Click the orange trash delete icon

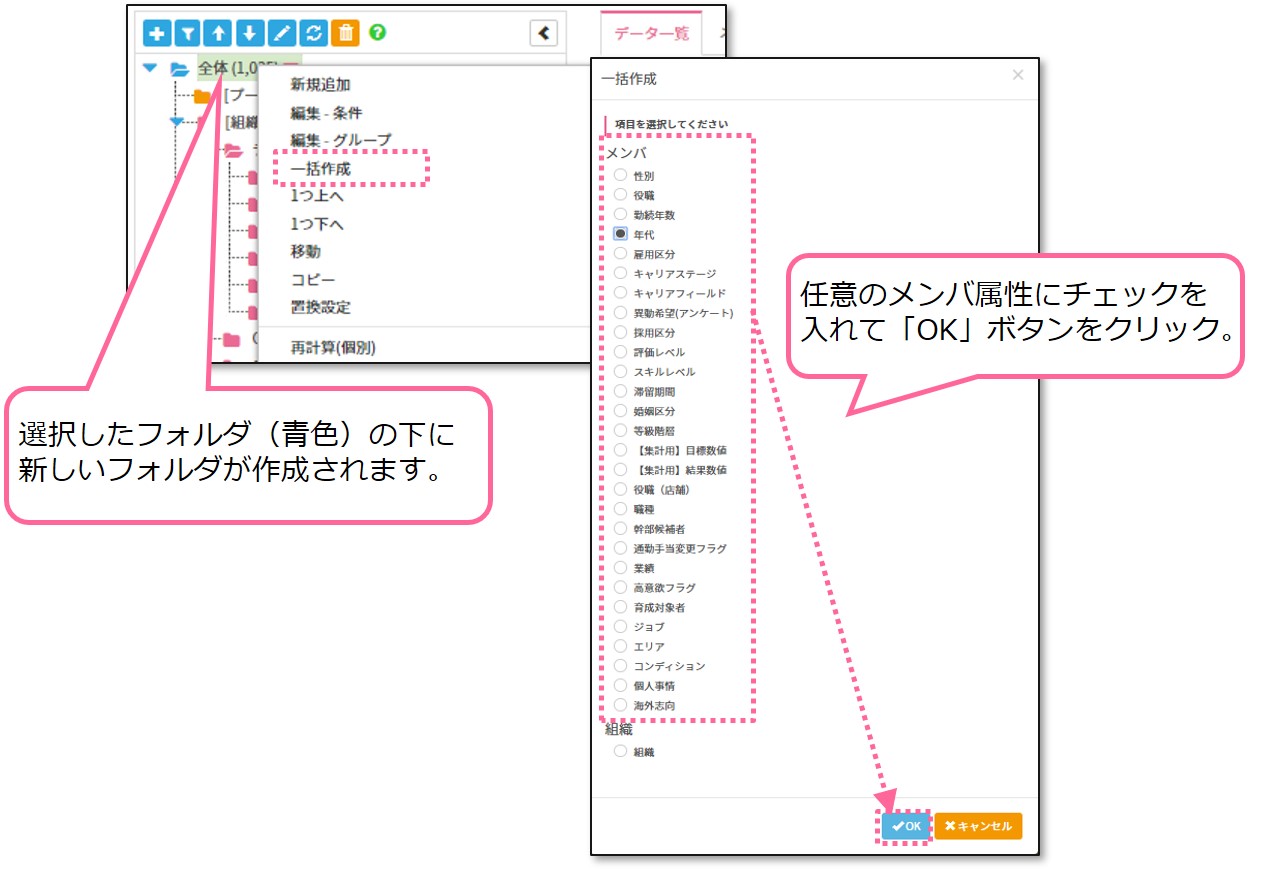[x=345, y=33]
